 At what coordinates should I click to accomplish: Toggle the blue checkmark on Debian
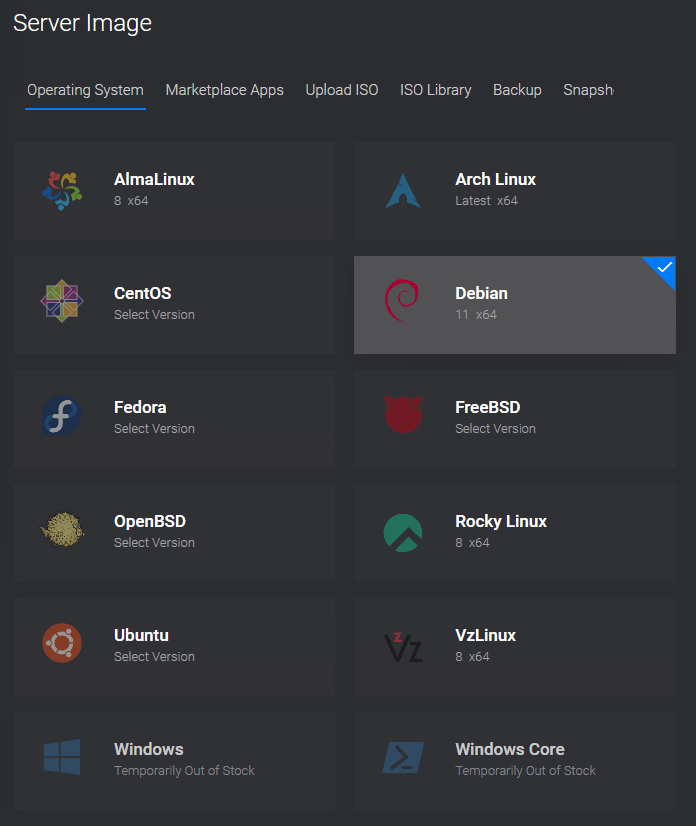[x=663, y=268]
